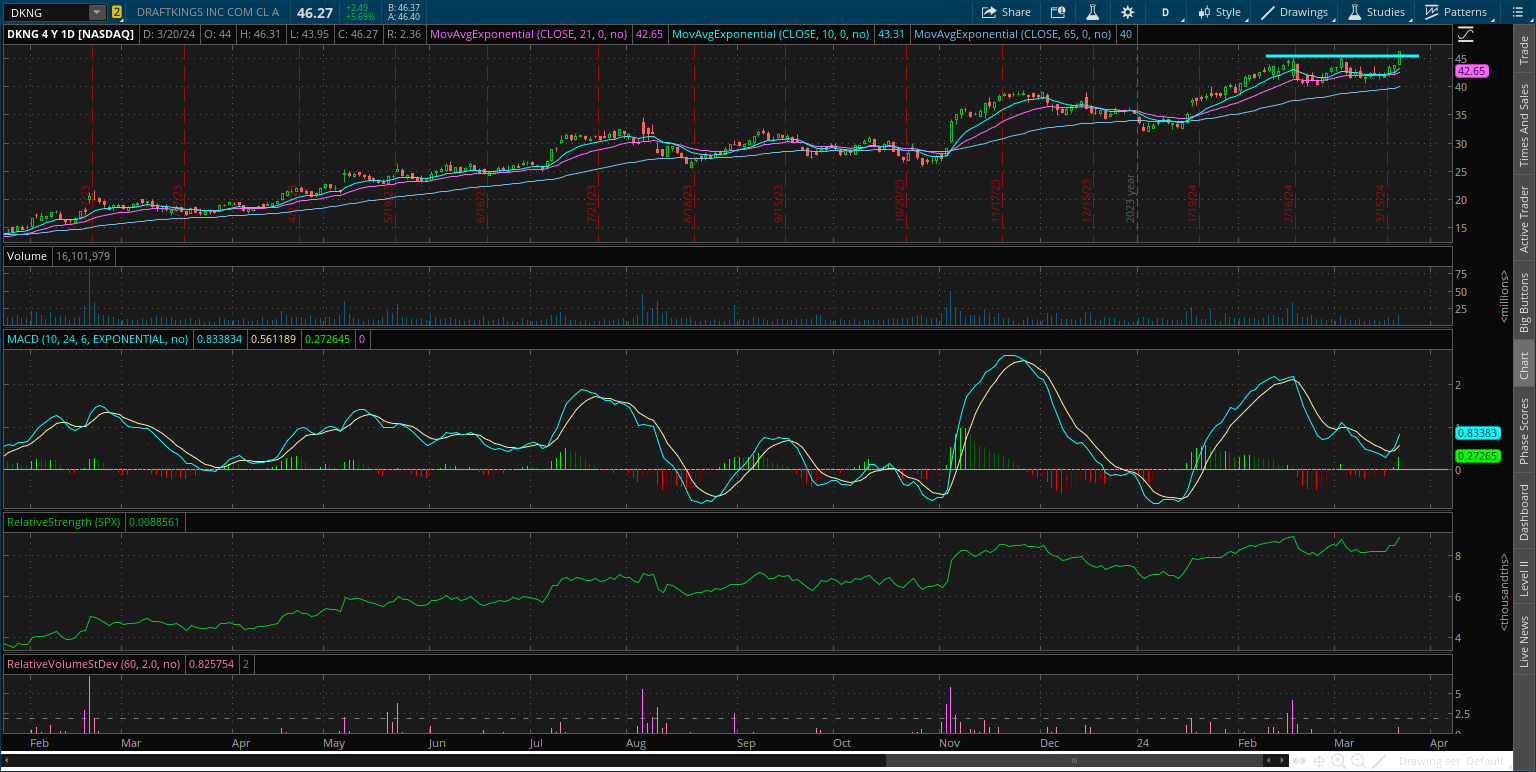This screenshot has height=772, width=1536.
Task: Click the horizontal chart scrollbar thumb
Action: 1073,761
